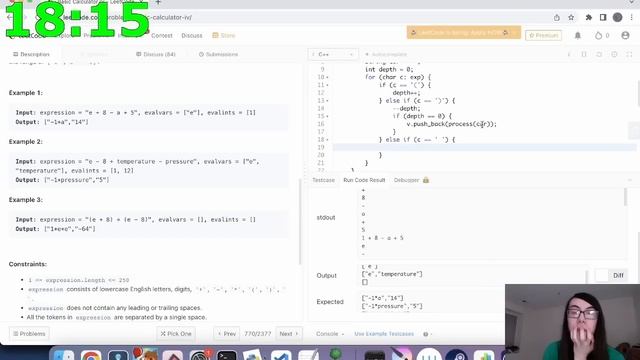
Task: Switch to the Description tab
Action: pos(31,54)
